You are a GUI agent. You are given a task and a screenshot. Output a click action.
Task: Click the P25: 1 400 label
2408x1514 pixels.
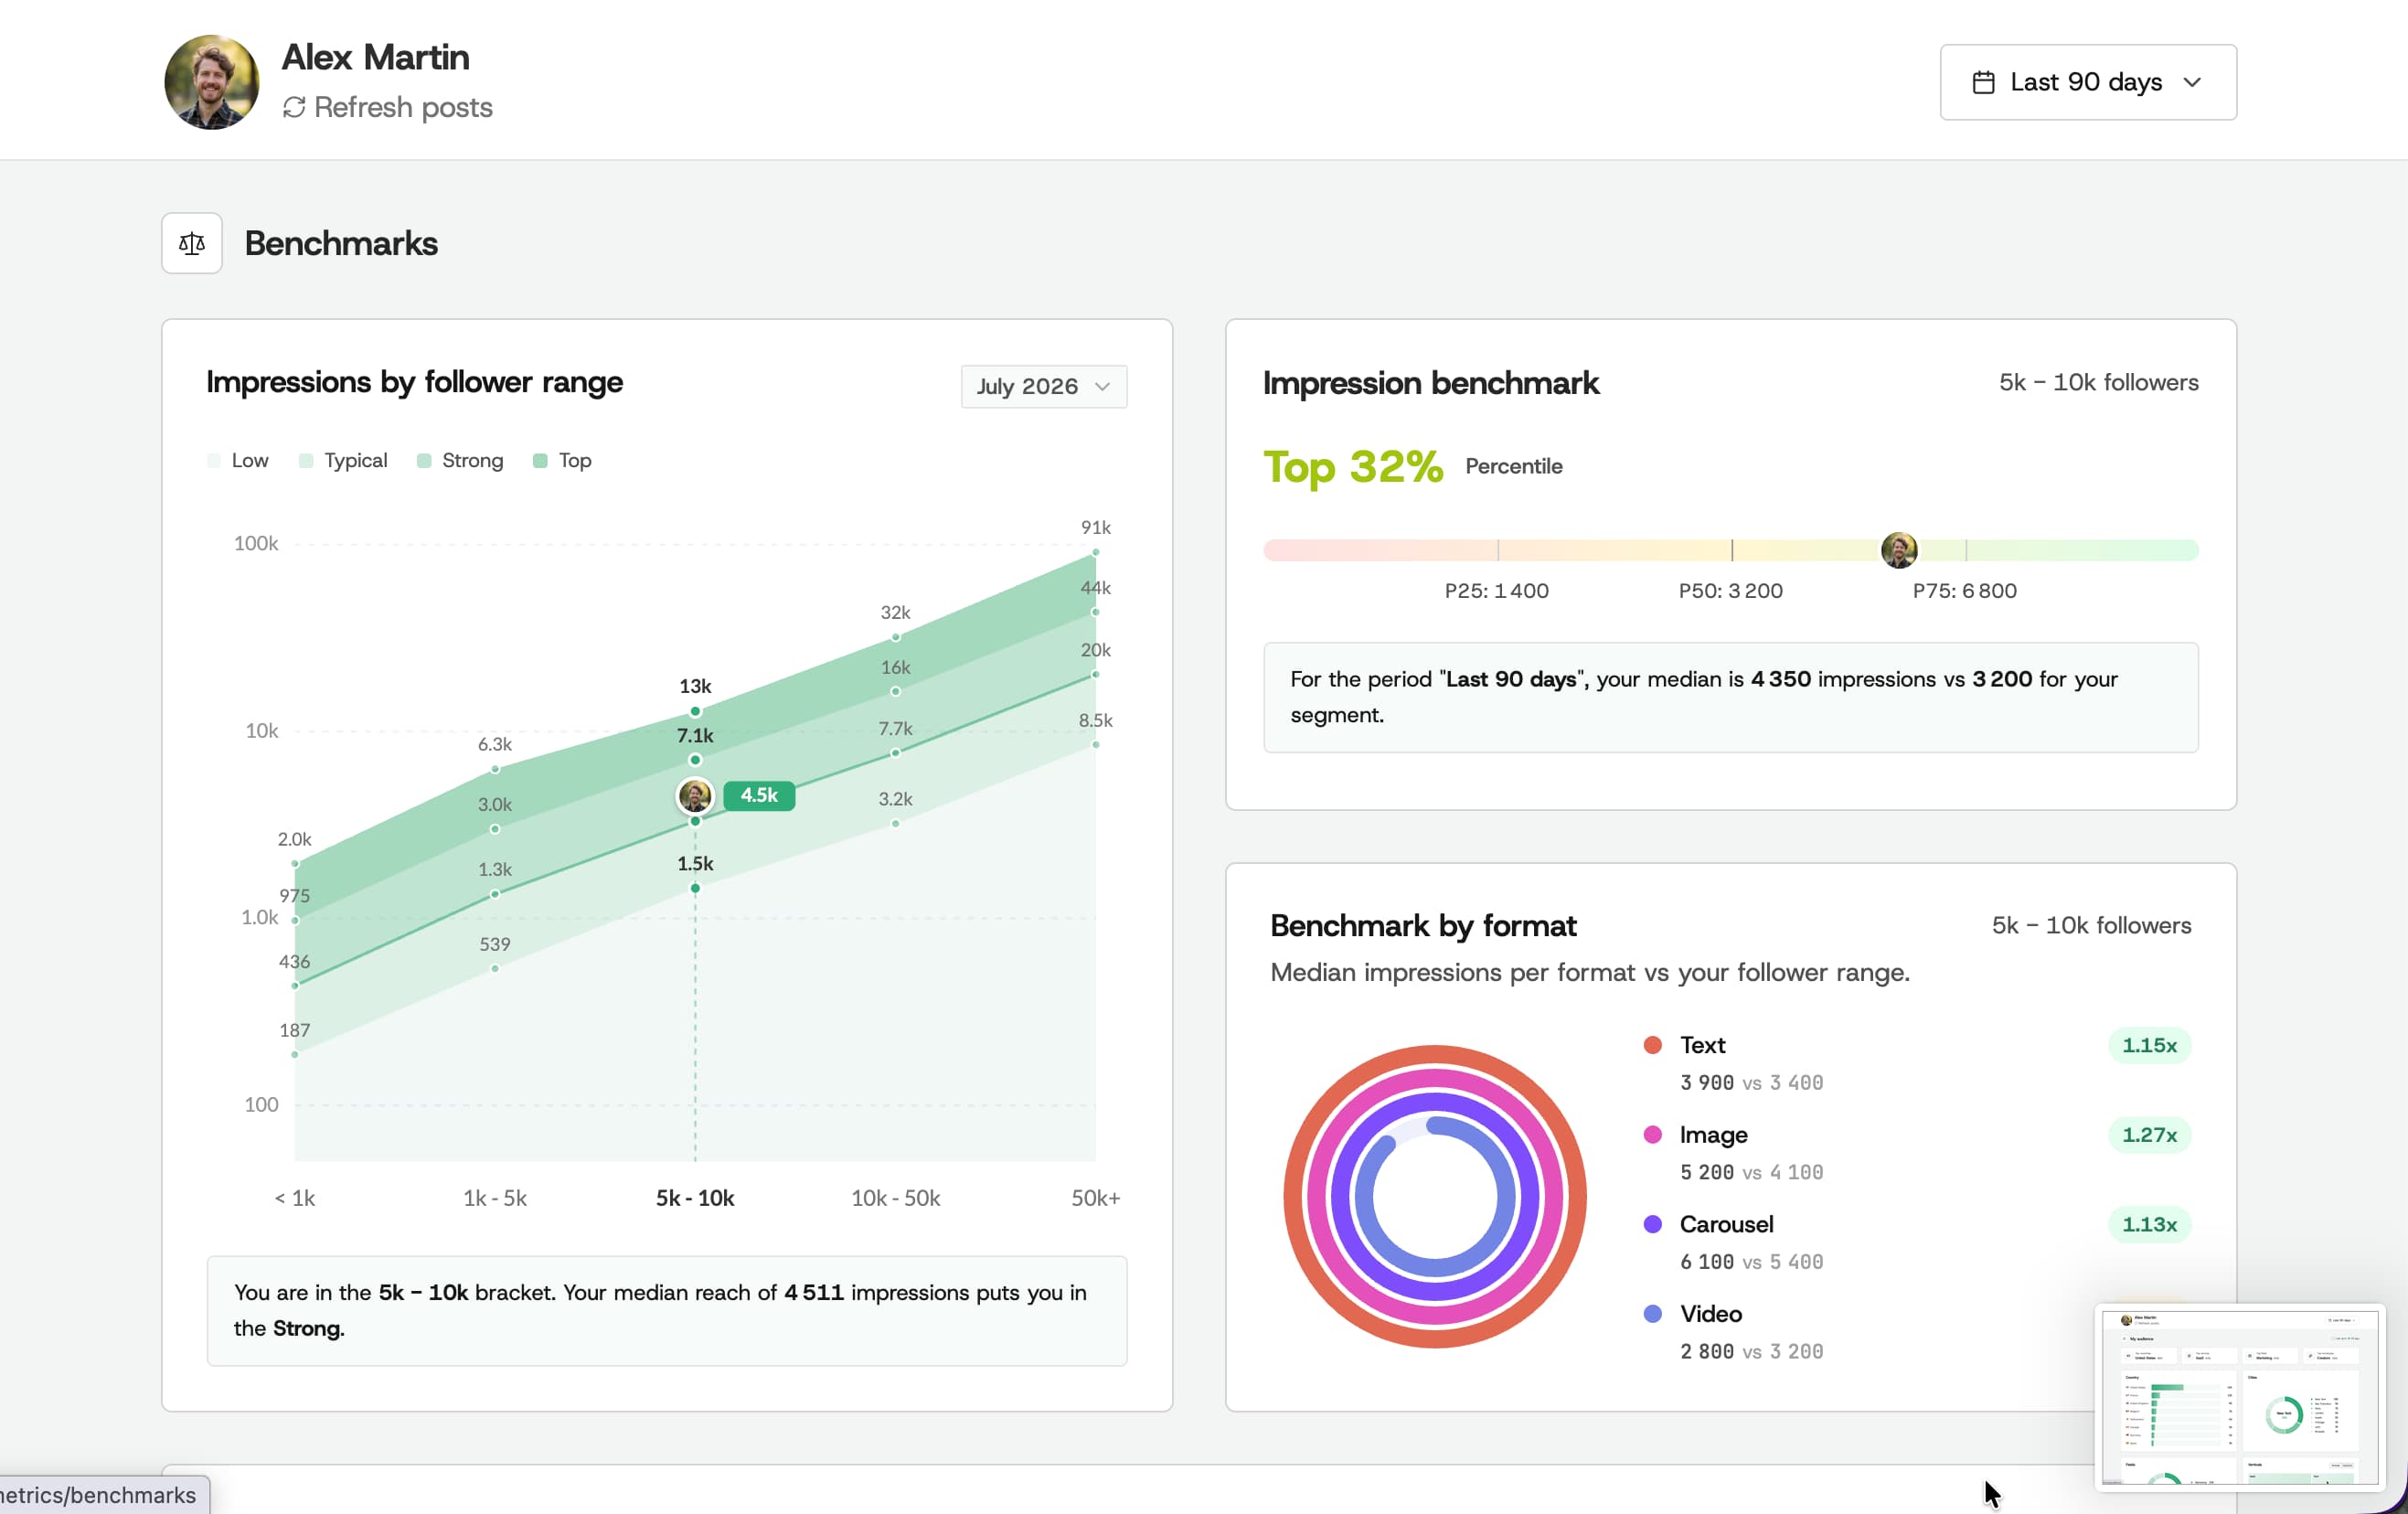[1496, 590]
